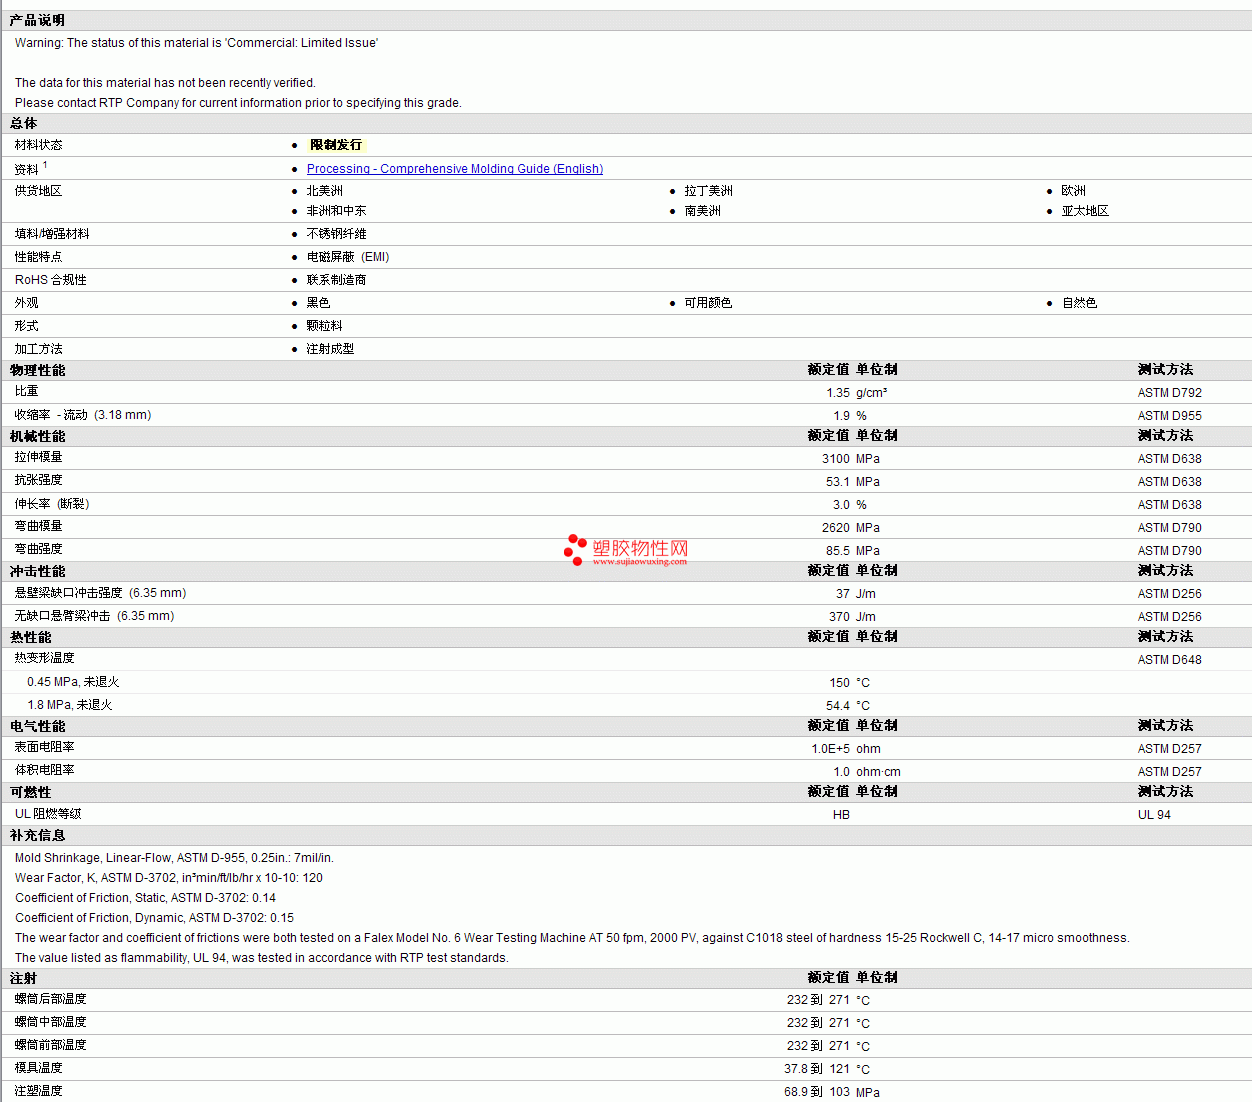Click the '补充信息' section header
The image size is (1252, 1102).
[38, 835]
